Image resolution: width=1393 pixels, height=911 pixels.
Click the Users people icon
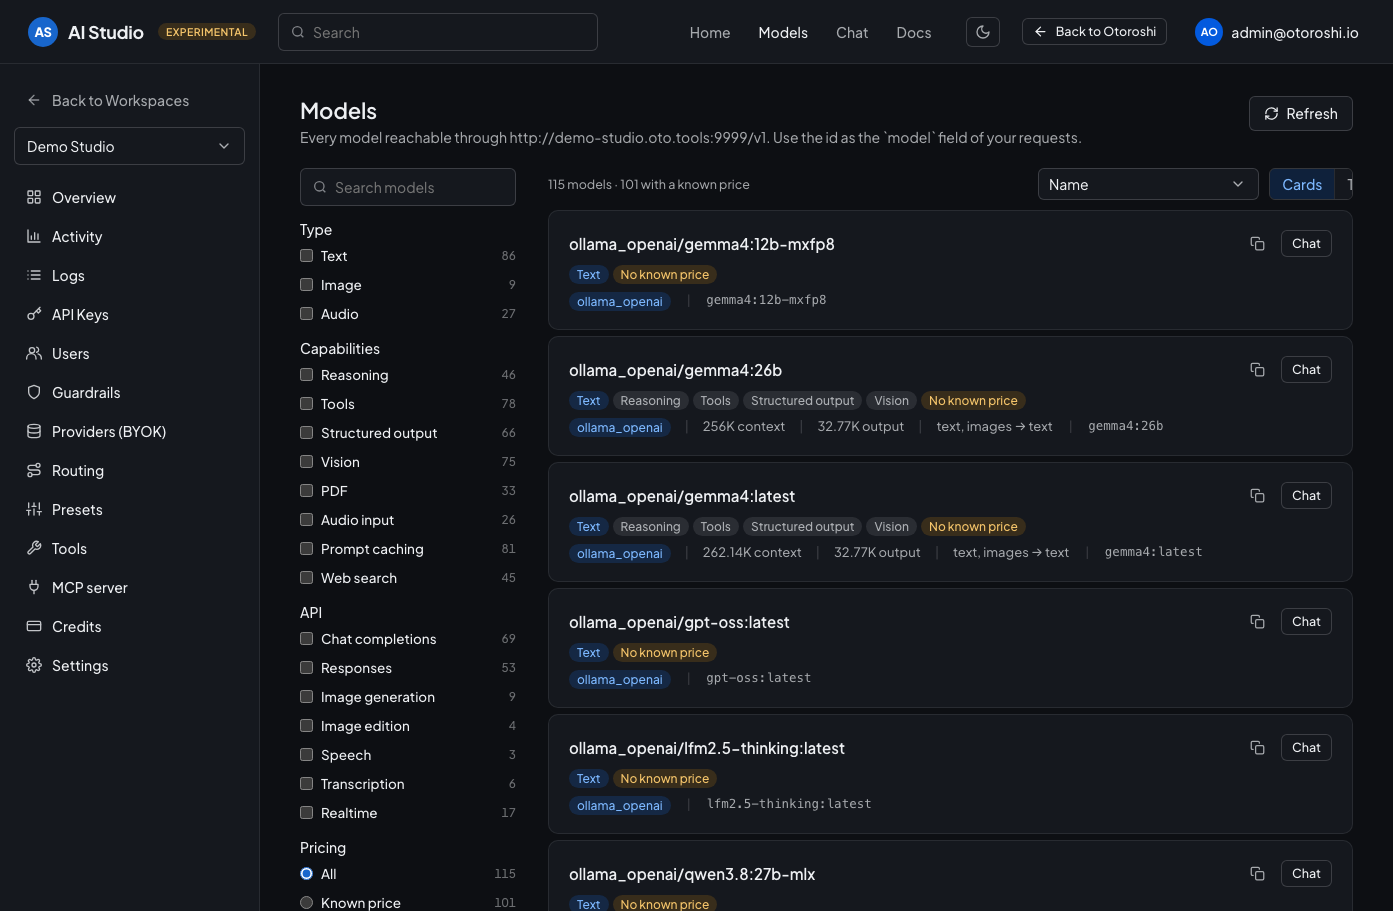tap(34, 353)
